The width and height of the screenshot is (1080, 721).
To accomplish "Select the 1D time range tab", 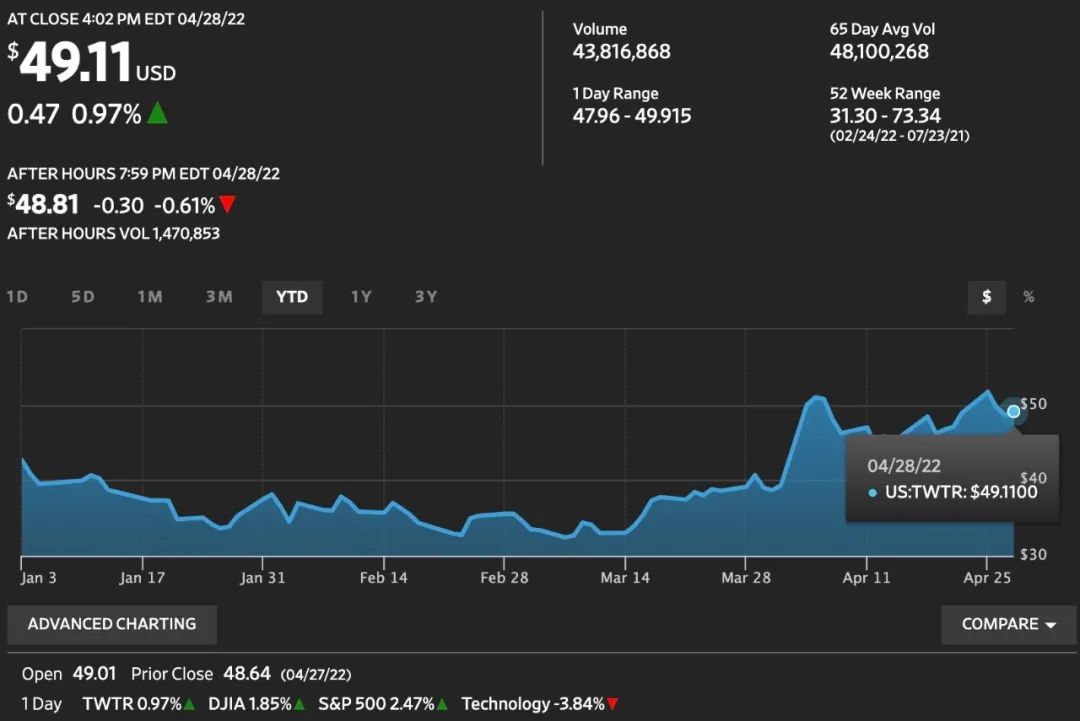I will click(x=17, y=297).
